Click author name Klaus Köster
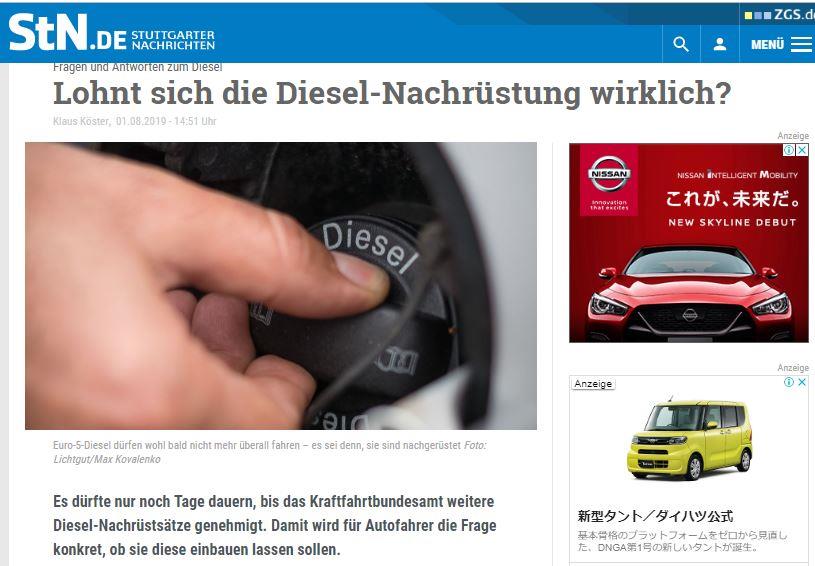This screenshot has height=566, width=815. click(x=81, y=121)
